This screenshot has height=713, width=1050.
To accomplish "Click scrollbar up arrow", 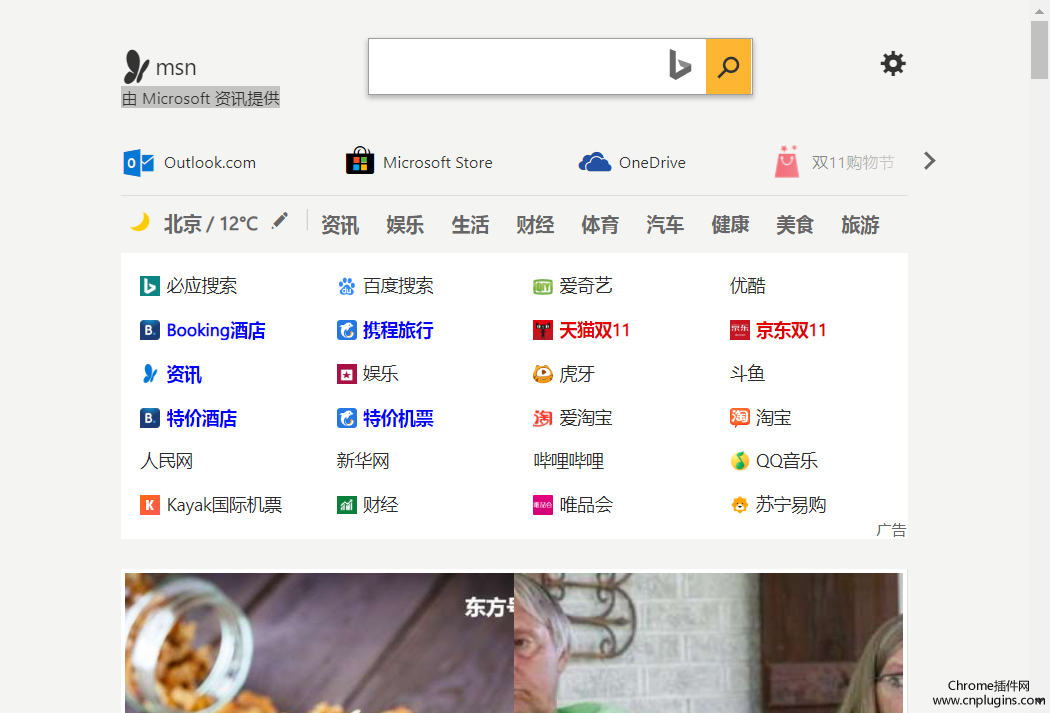I will [1039, 10].
